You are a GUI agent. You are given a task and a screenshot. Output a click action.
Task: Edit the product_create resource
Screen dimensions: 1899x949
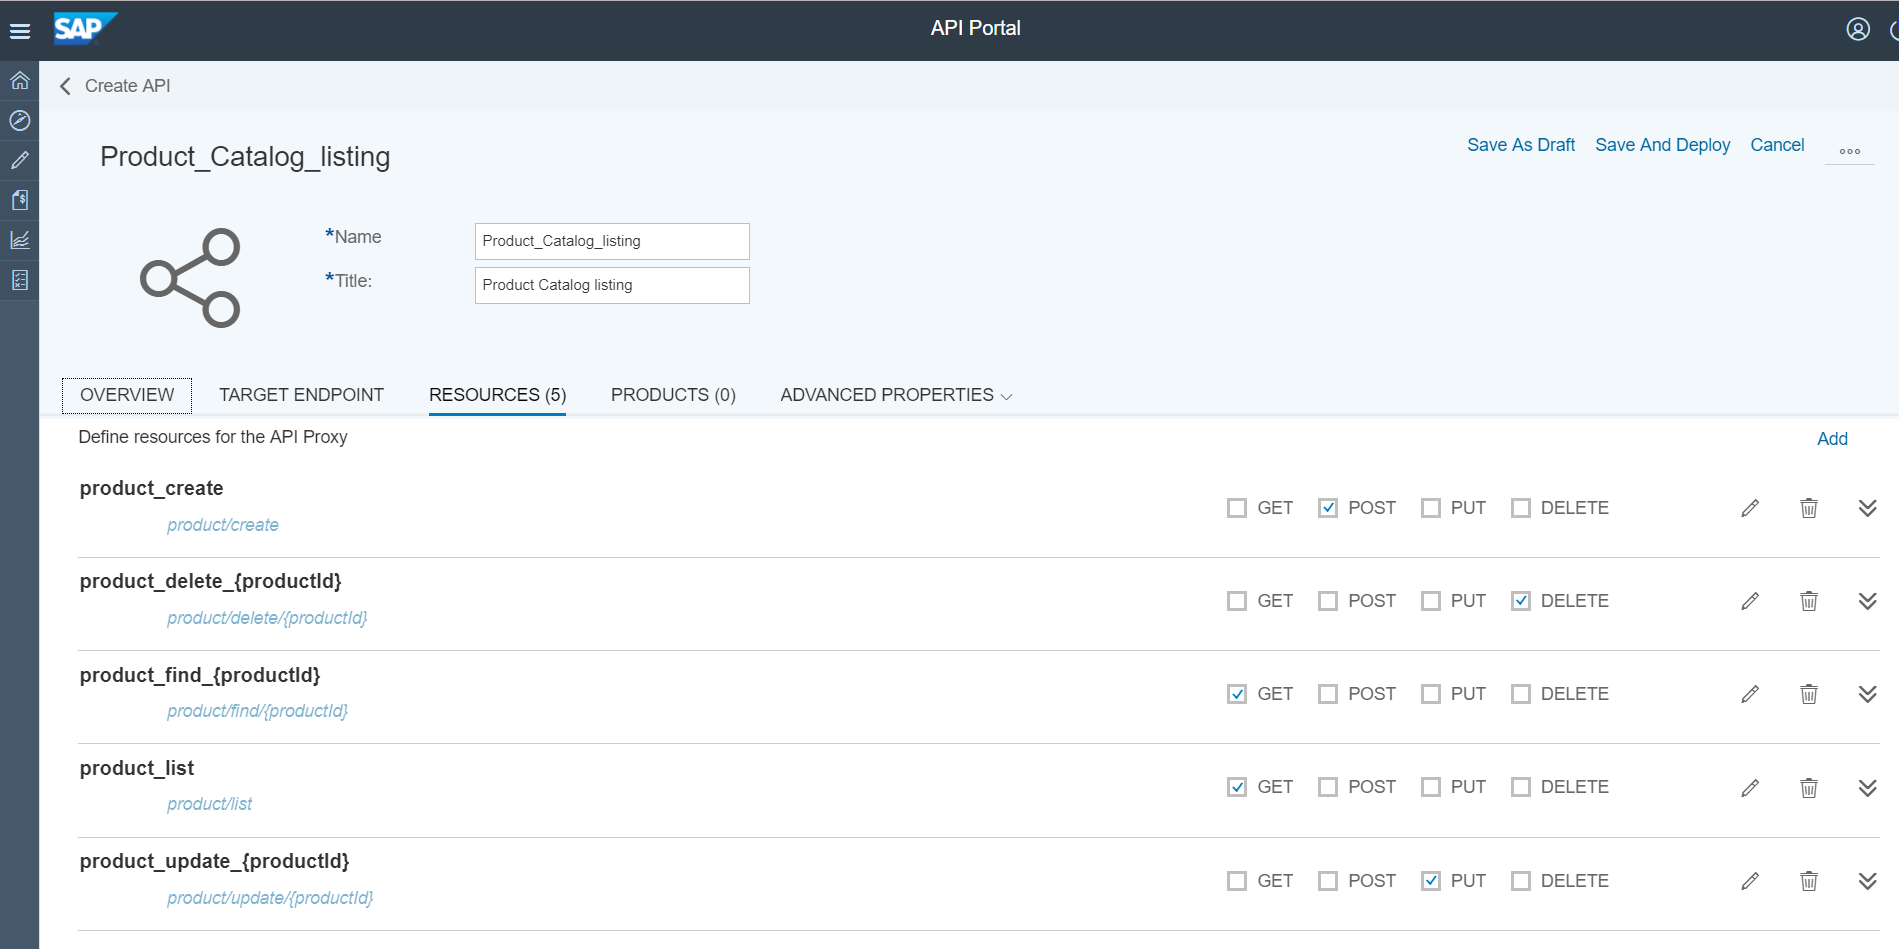[1749, 508]
